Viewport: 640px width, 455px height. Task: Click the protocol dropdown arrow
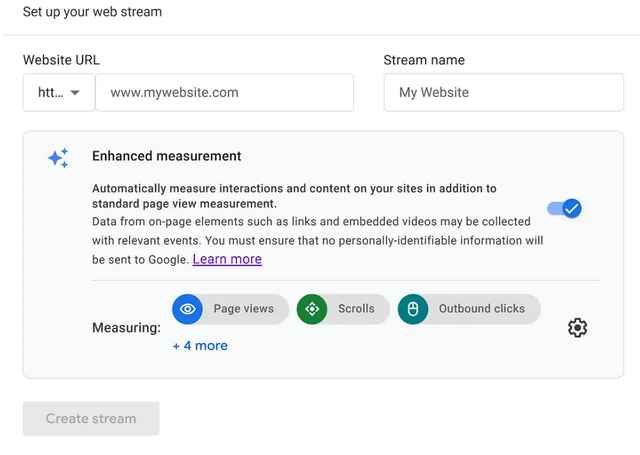pyautogui.click(x=74, y=93)
